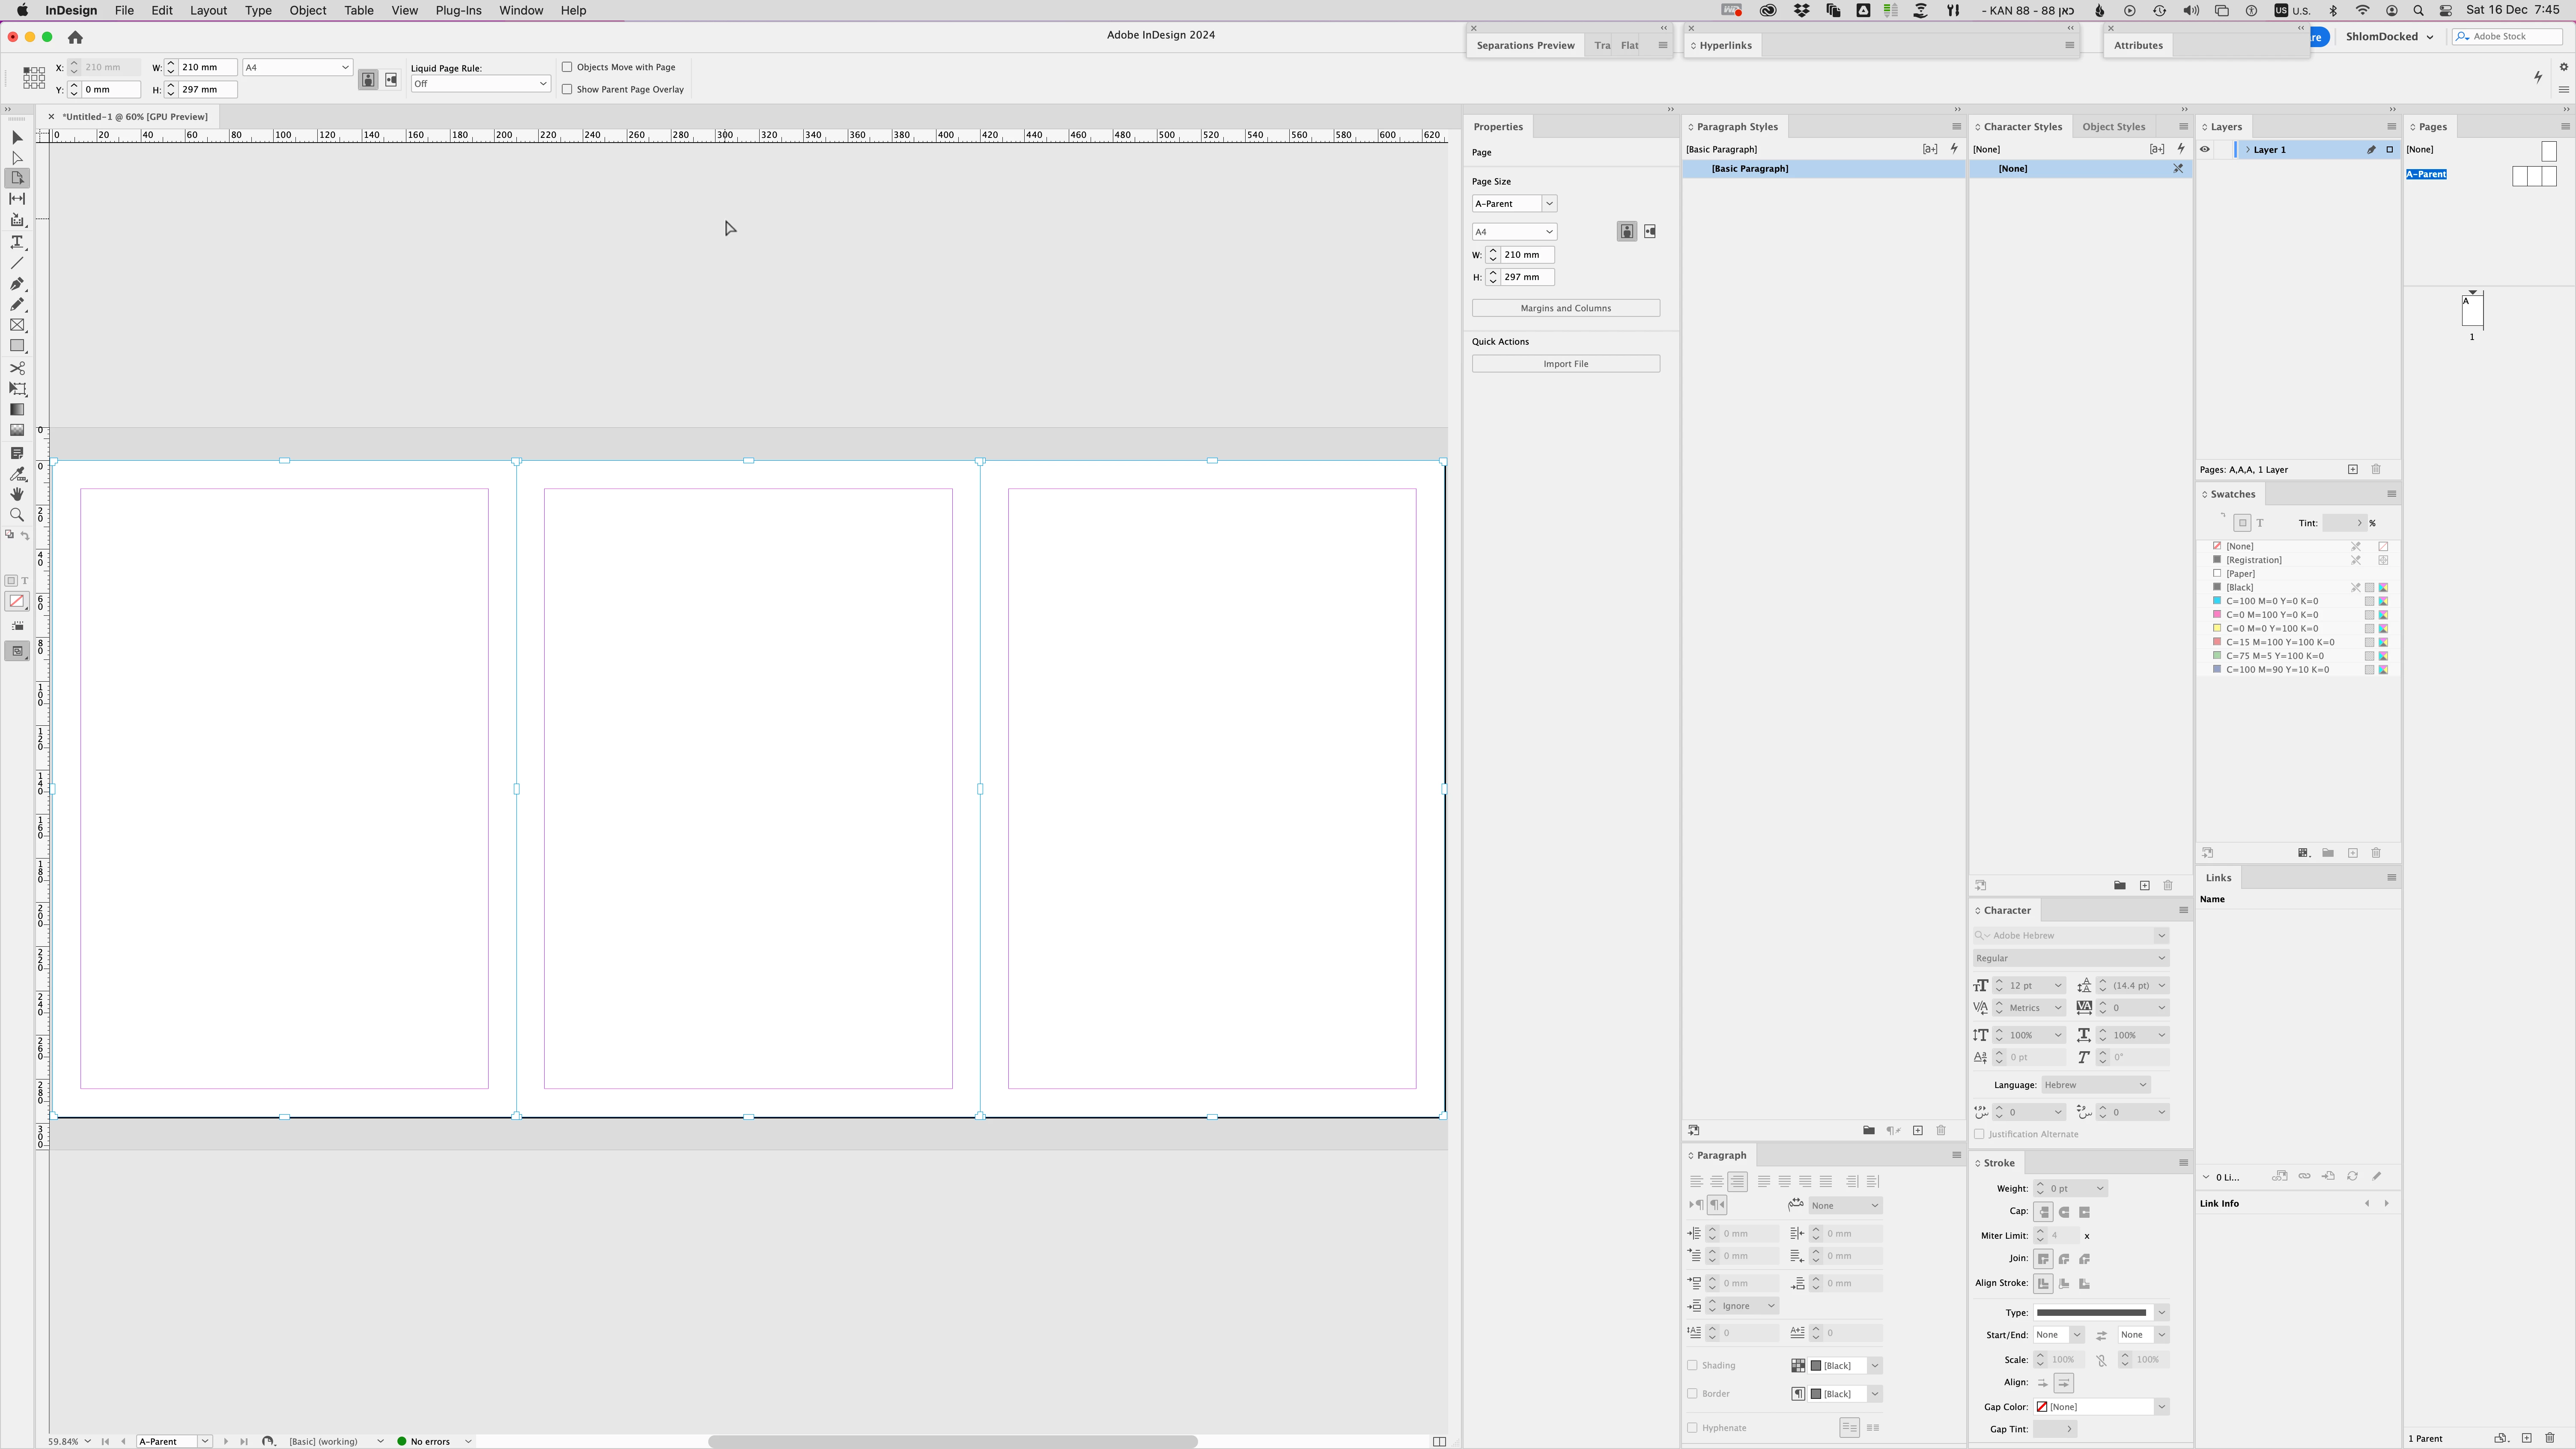Screen dimensions: 2576x1449
Task: Switch to the Object Styles tab
Action: pyautogui.click(x=2113, y=127)
